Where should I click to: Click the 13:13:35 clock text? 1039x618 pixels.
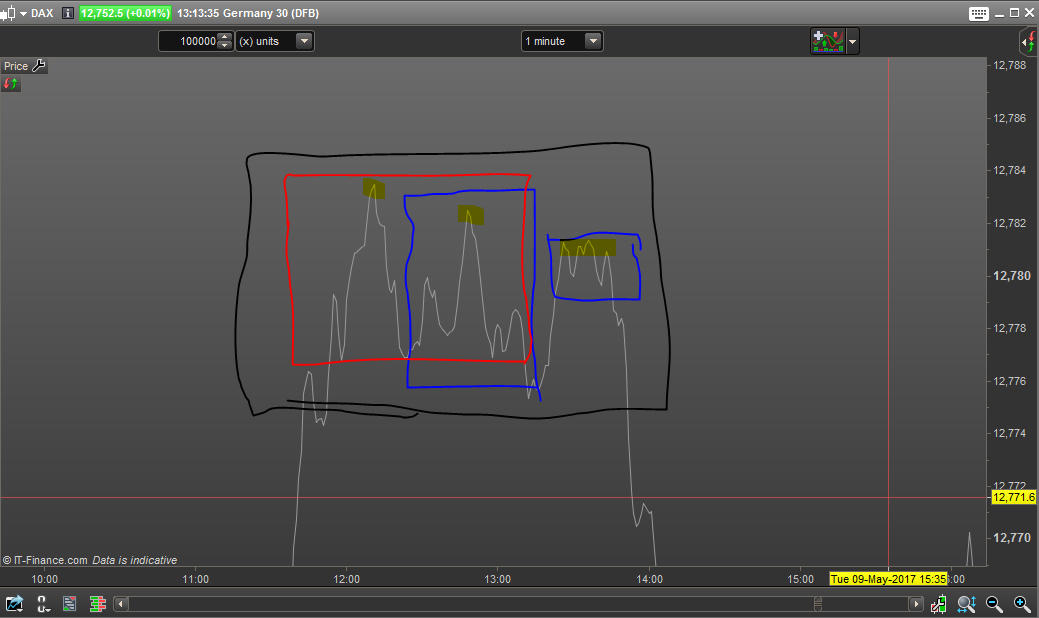point(197,13)
